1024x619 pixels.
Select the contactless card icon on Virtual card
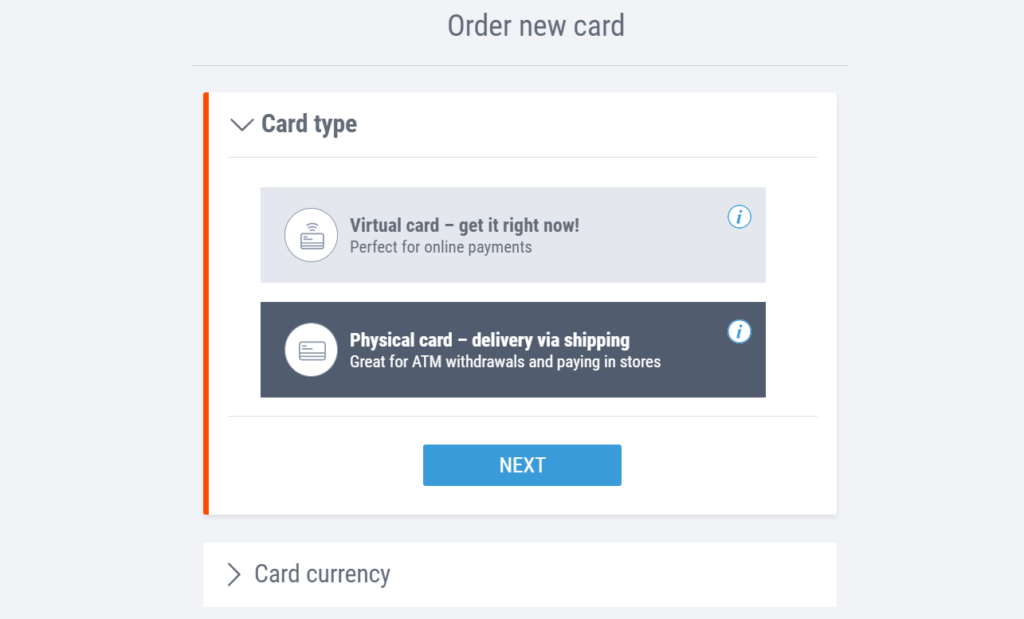[x=310, y=234]
